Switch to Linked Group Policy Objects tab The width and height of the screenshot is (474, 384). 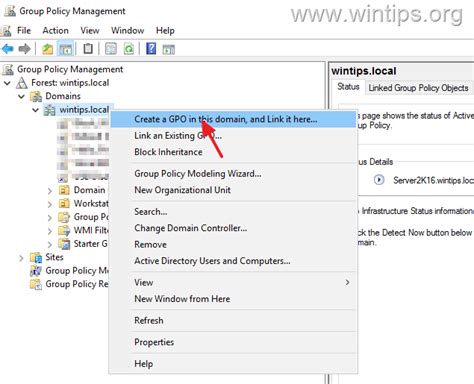tap(418, 88)
